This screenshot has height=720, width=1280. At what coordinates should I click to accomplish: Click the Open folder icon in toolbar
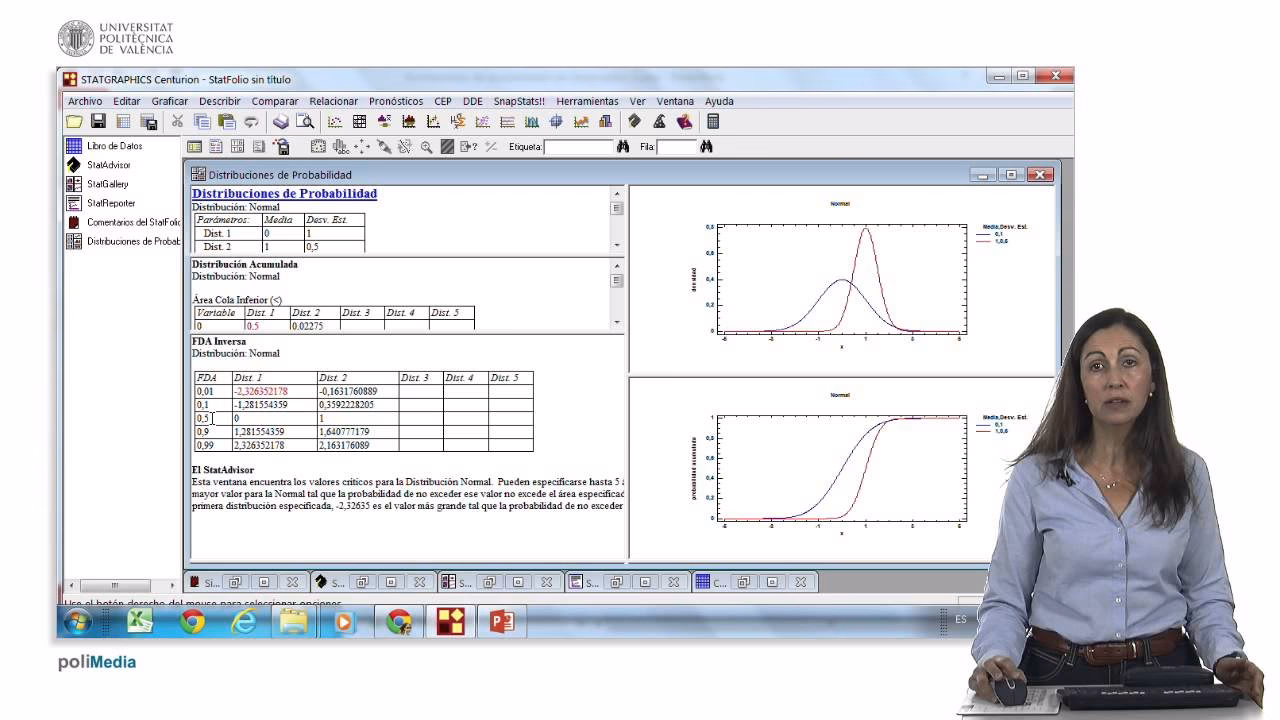click(x=74, y=122)
